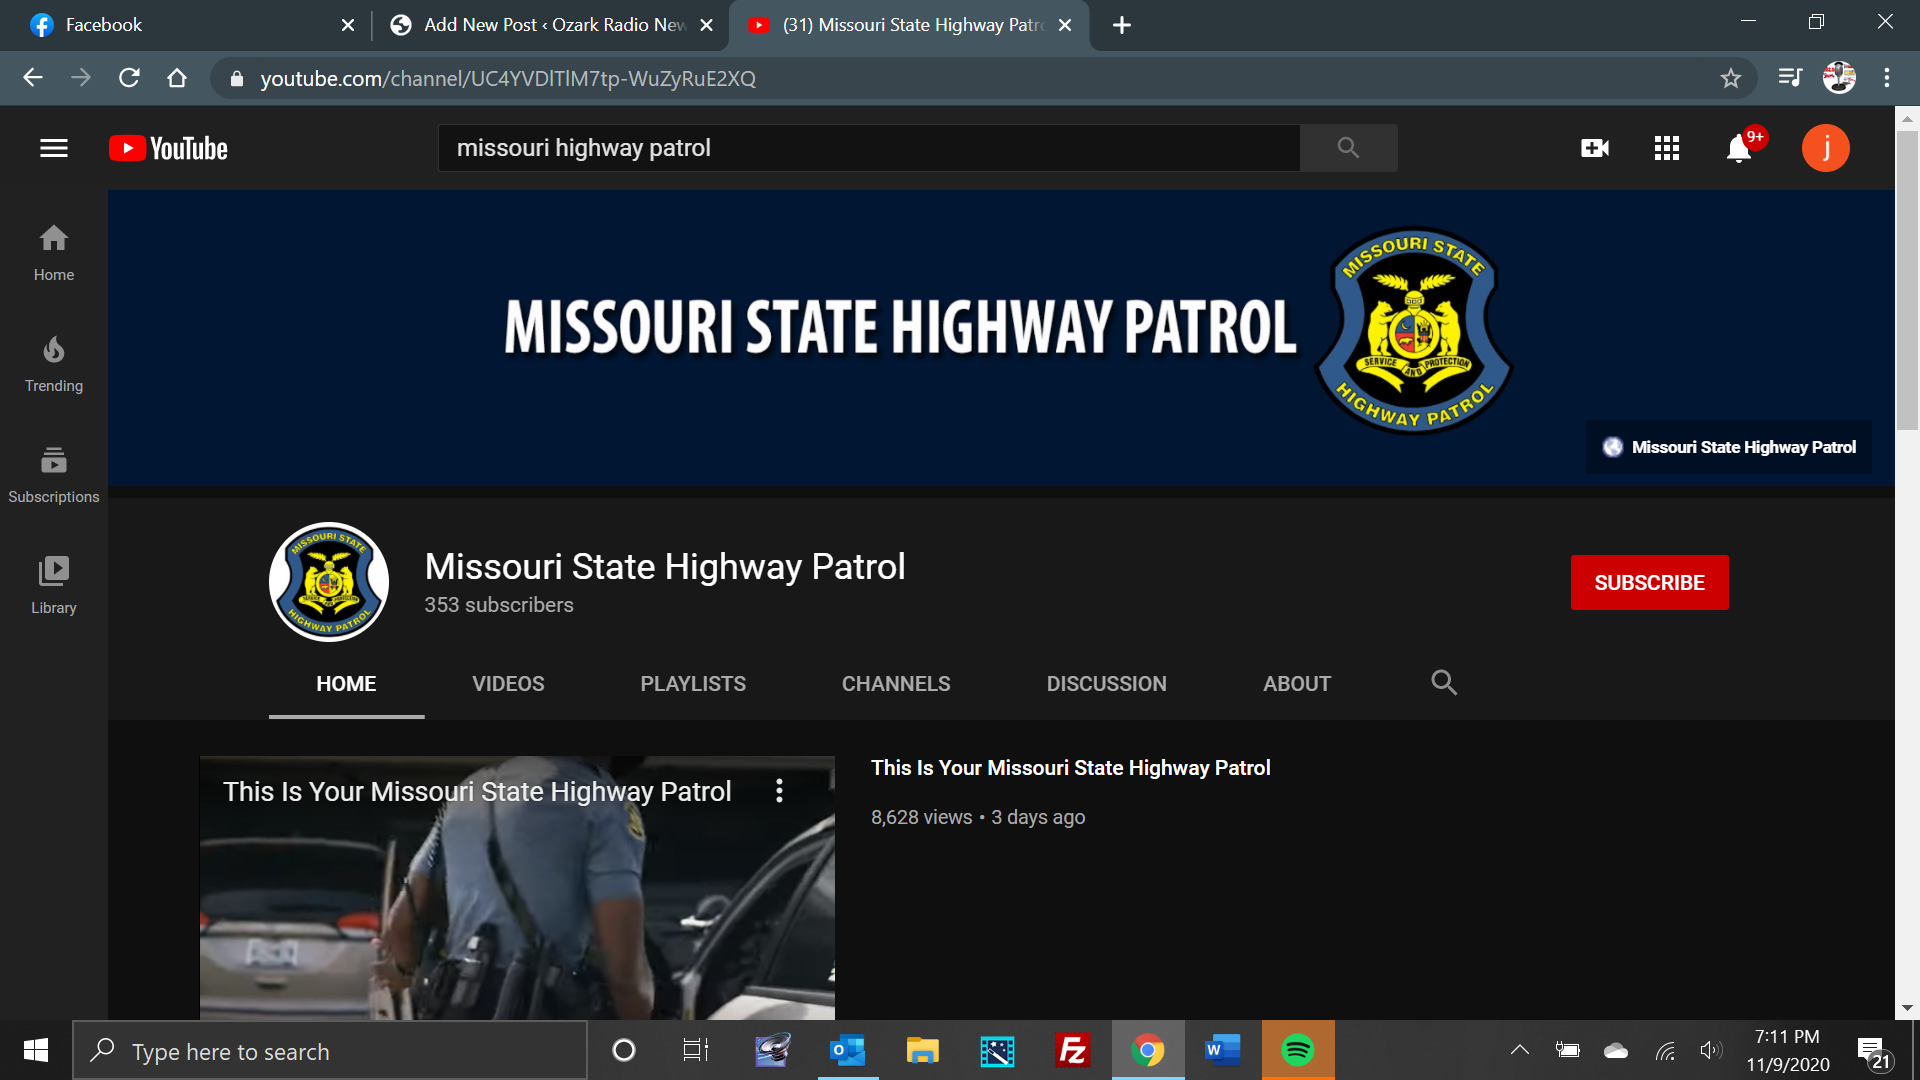Screen dimensions: 1920x1080
Task: Open the notifications bell
Action: [1739, 149]
